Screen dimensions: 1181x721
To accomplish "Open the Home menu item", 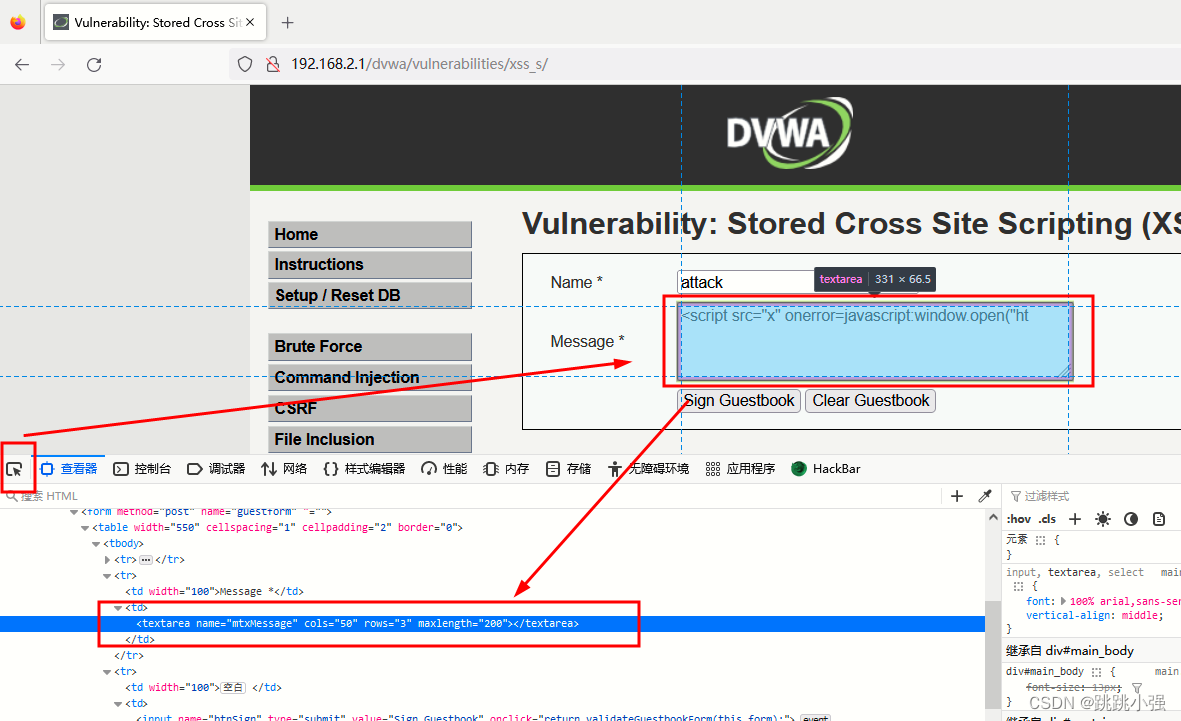I will point(370,234).
